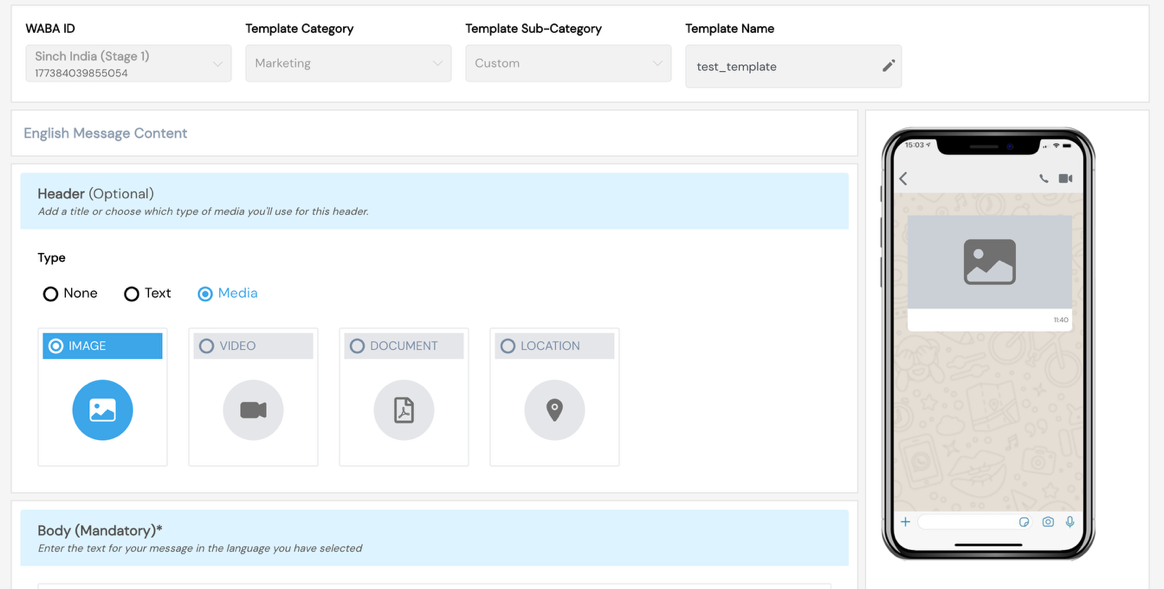This screenshot has height=589, width=1164.
Task: Click the location pin icon circle
Action: tap(555, 410)
